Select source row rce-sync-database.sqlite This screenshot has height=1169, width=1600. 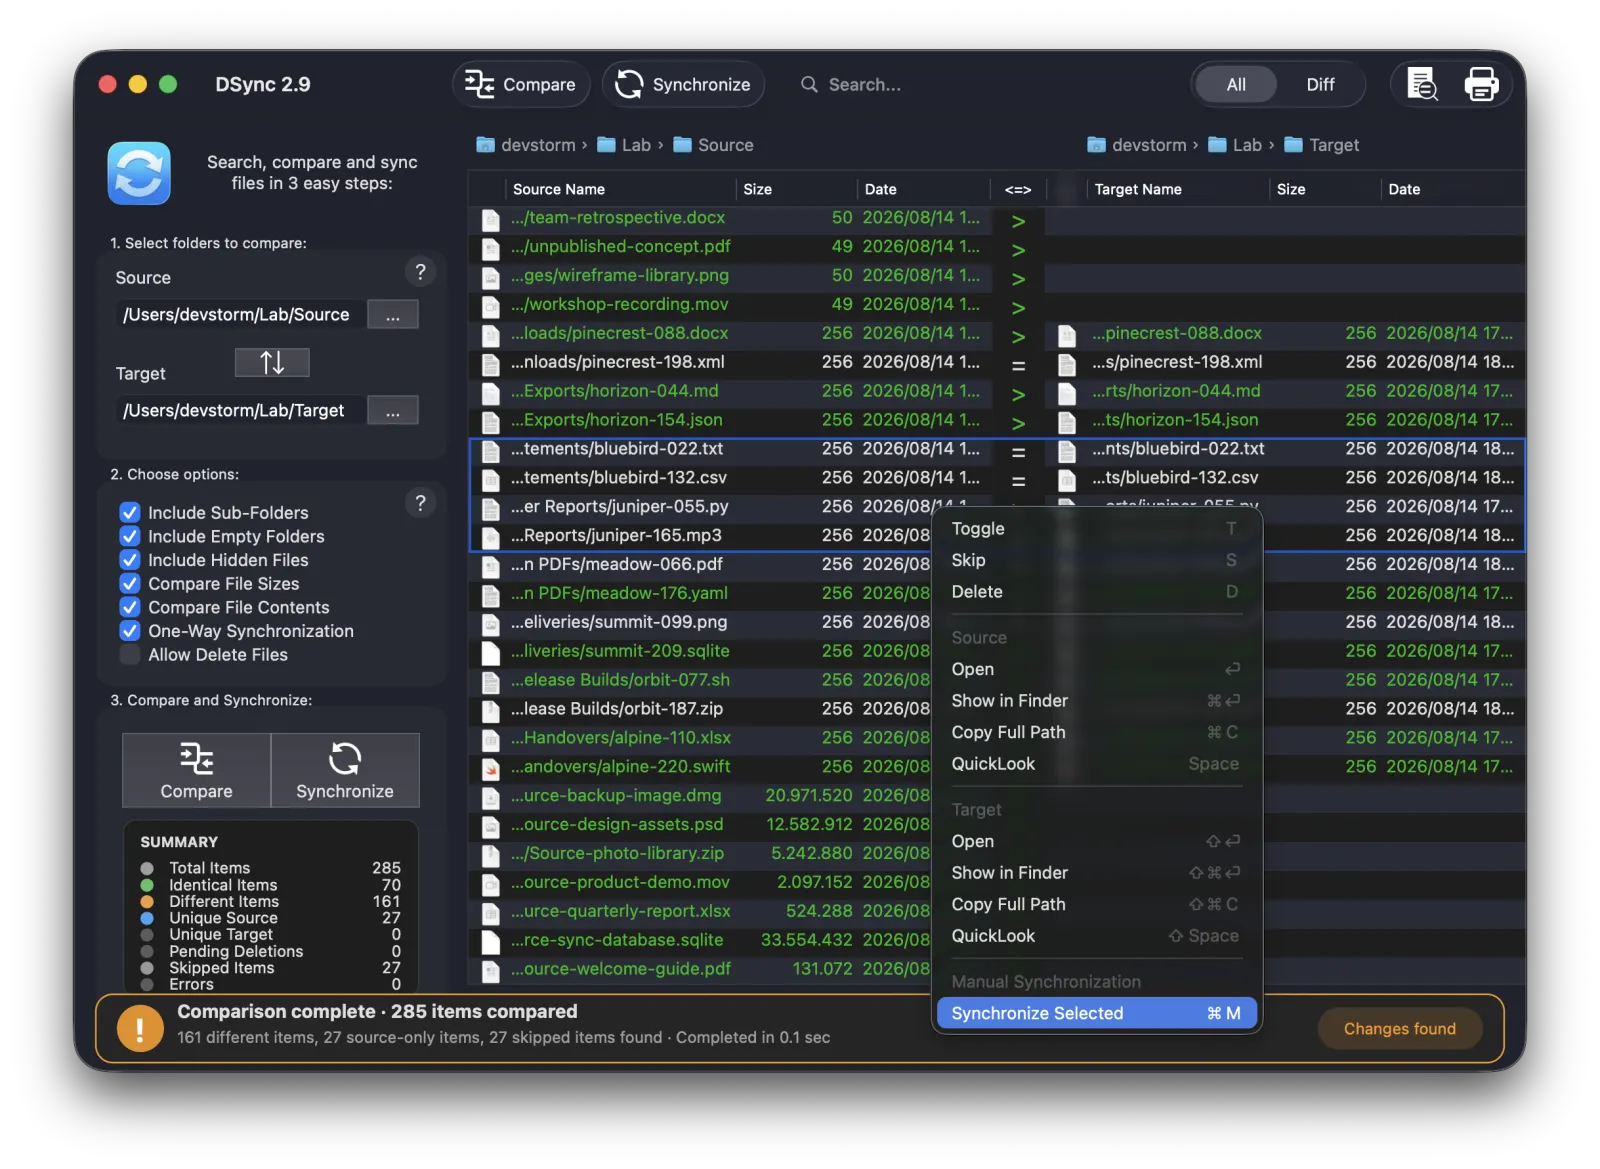(x=700, y=941)
